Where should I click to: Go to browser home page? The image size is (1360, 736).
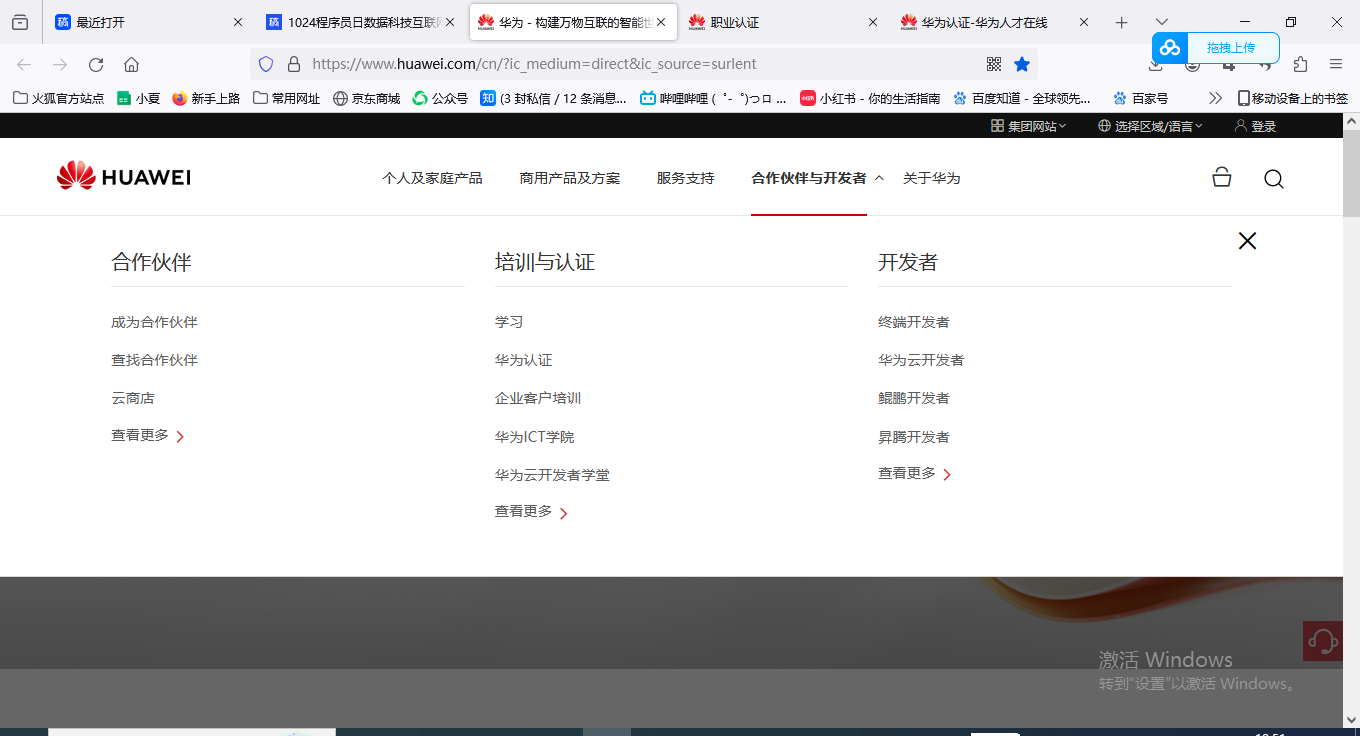131,64
